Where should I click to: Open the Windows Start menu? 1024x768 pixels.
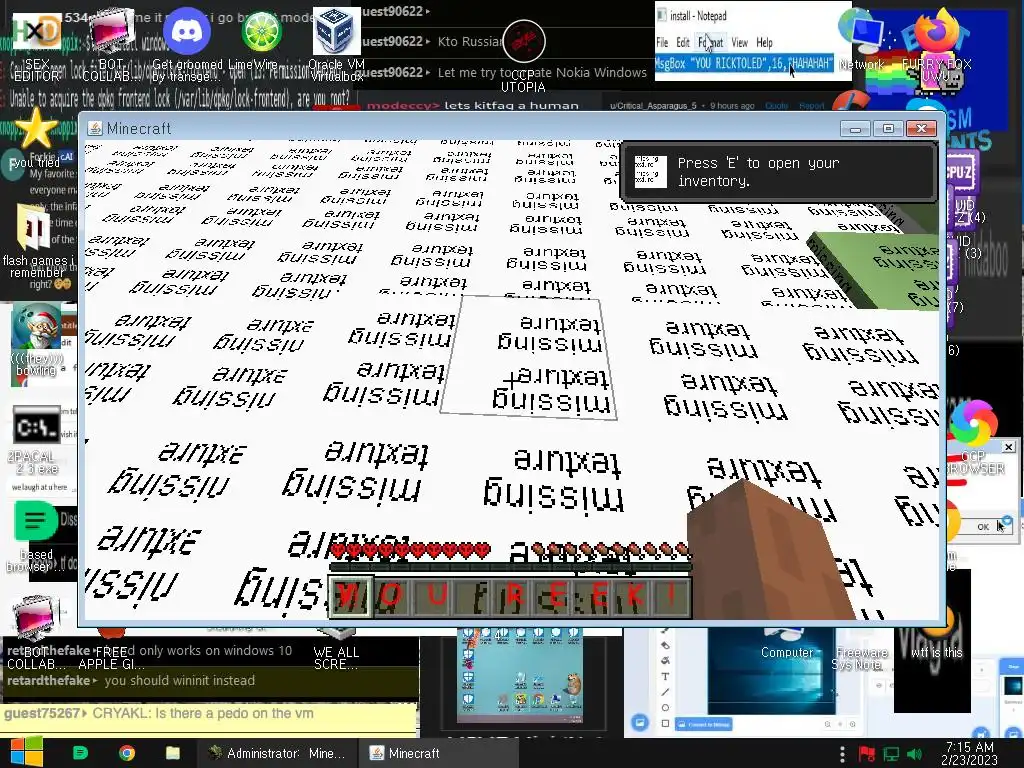coord(26,752)
